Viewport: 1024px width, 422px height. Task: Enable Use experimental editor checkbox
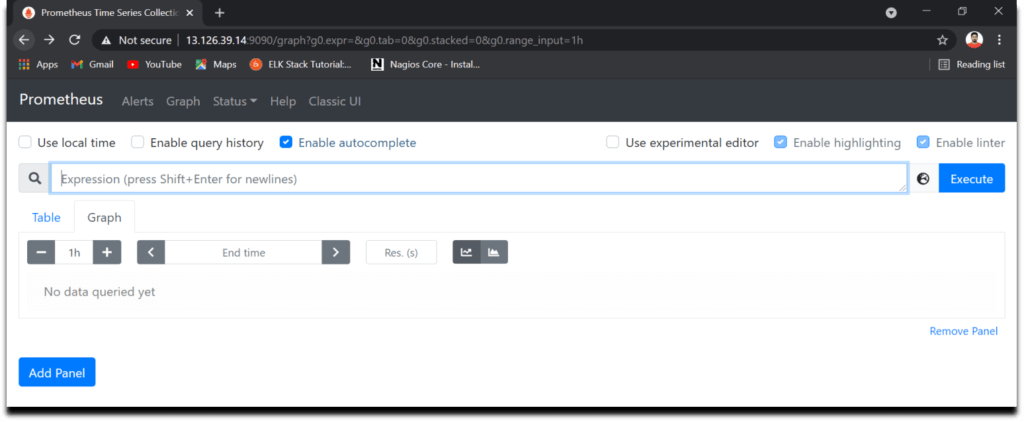pos(613,142)
